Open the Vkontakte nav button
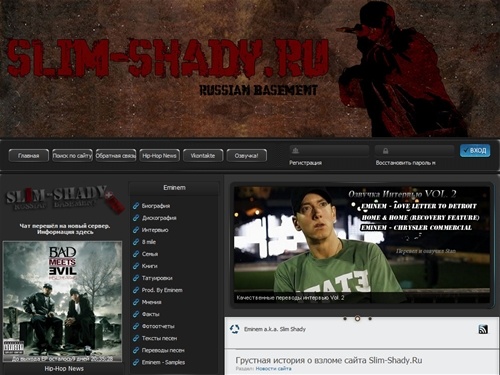Viewport: 500px width, 375px height. [203, 156]
